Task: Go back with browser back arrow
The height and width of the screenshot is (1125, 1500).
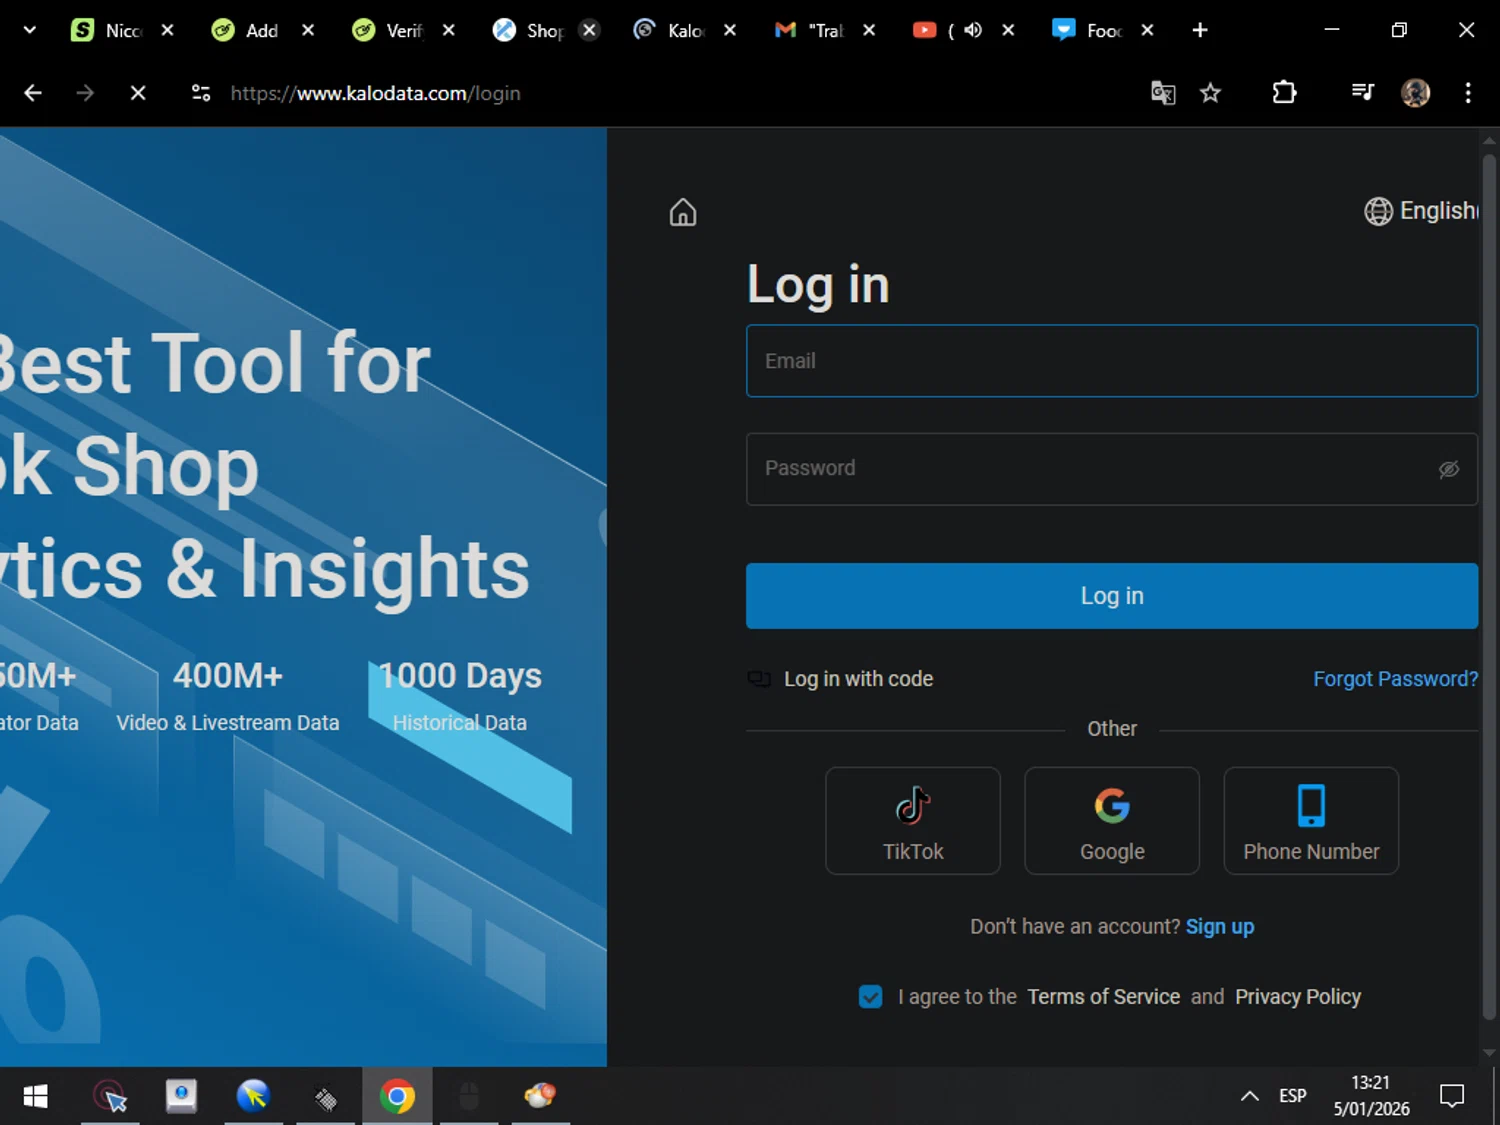Action: 33,93
